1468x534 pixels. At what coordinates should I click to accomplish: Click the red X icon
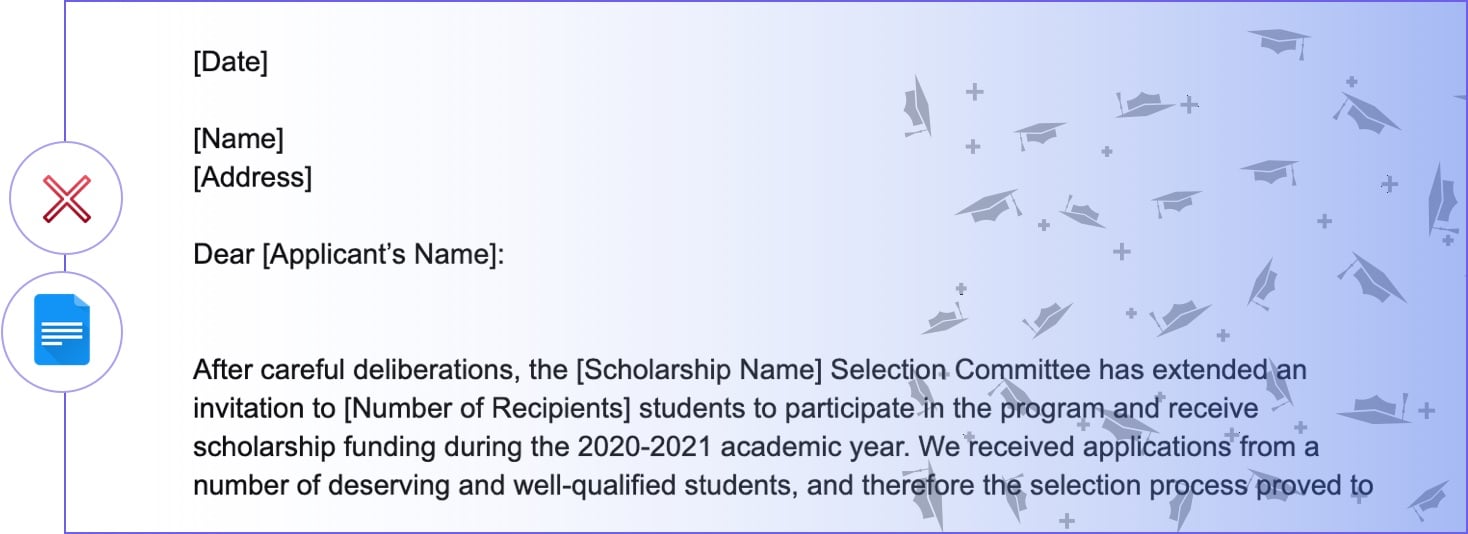tap(66, 199)
